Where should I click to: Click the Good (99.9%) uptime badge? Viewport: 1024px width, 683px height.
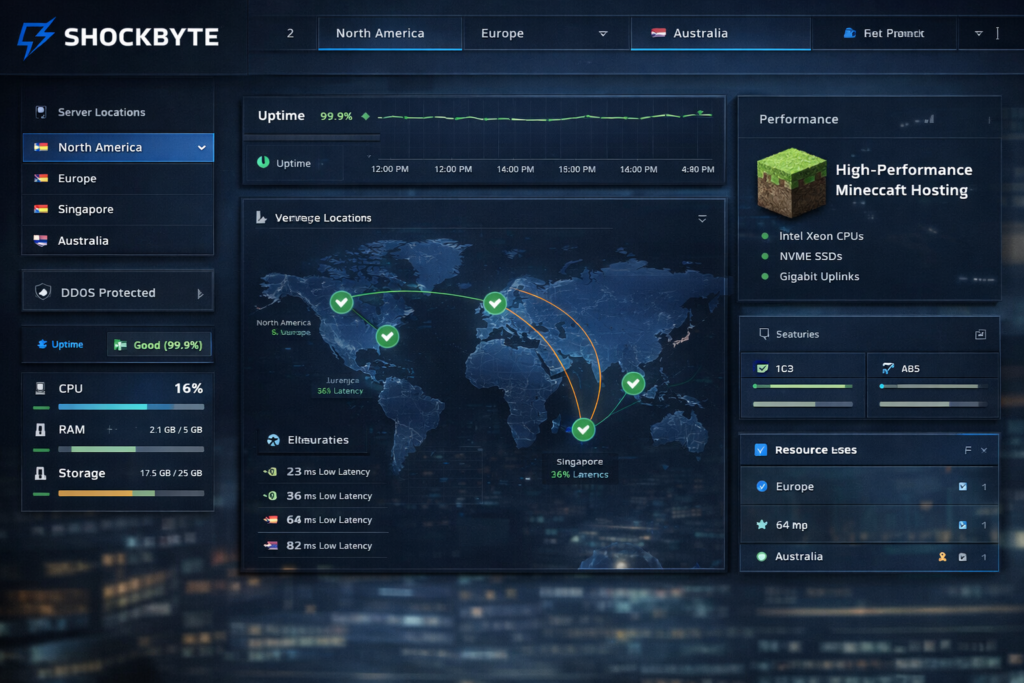159,344
